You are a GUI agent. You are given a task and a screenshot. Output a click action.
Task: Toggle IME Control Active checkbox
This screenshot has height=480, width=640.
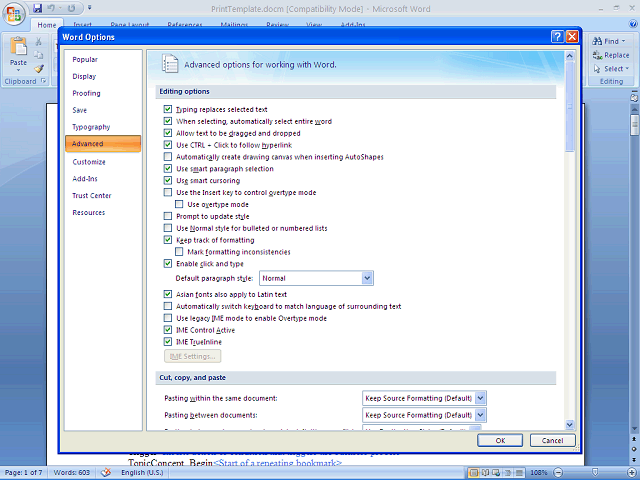[x=168, y=330]
